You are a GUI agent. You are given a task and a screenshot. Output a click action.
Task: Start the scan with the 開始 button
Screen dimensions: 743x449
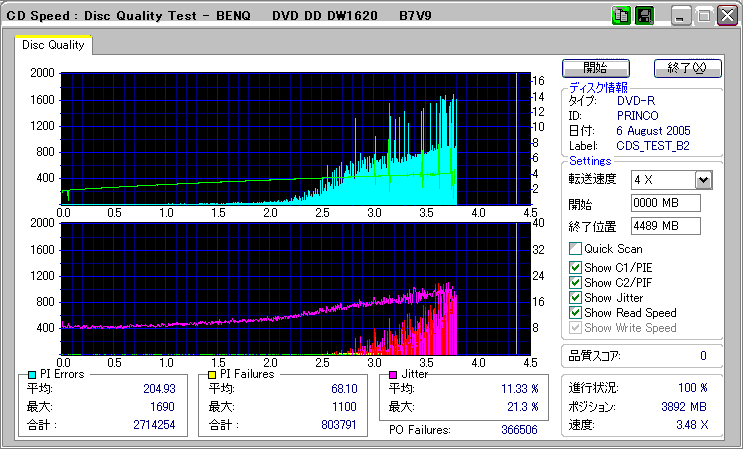[x=596, y=68]
